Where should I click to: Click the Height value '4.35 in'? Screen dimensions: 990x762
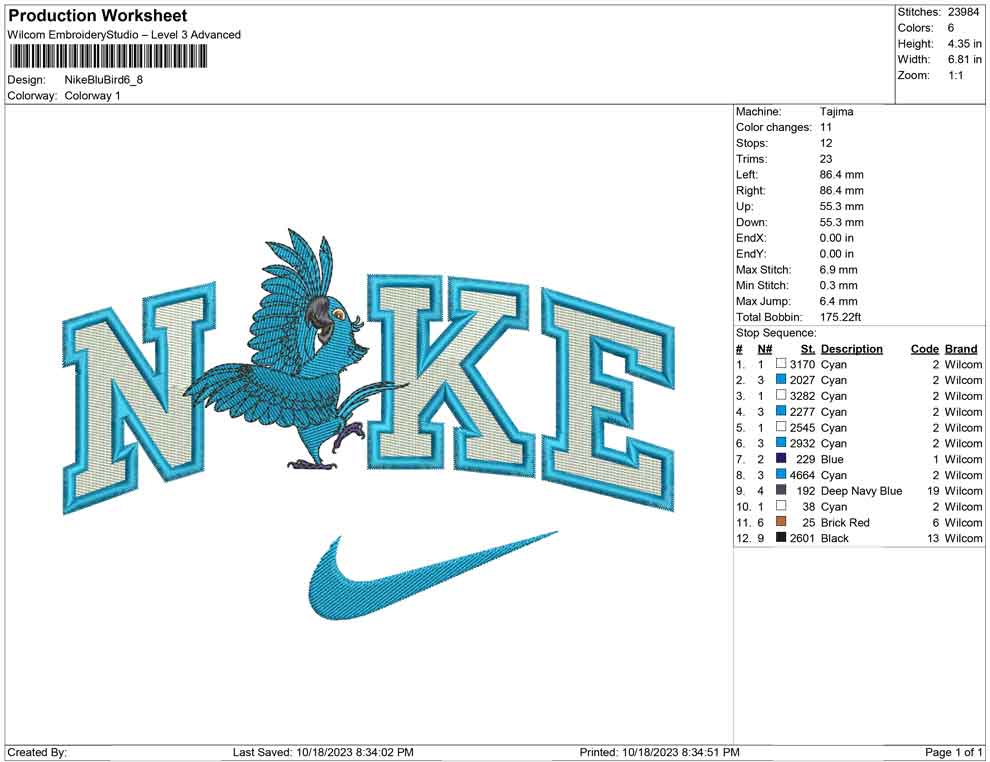coord(964,44)
